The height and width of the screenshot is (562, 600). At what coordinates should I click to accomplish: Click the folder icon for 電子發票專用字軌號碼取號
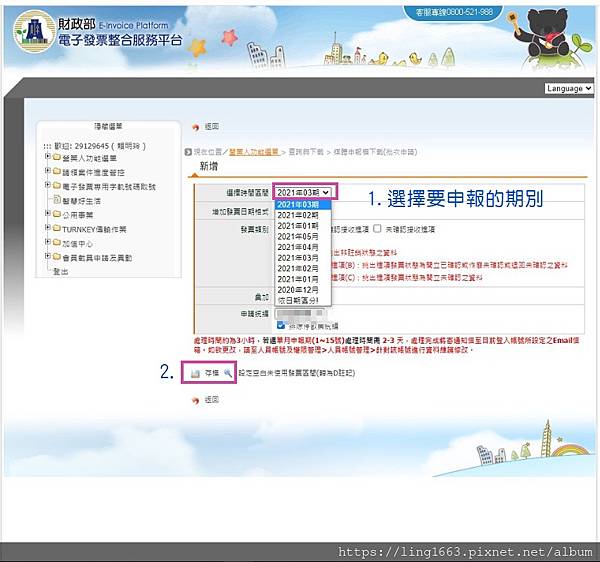57,186
